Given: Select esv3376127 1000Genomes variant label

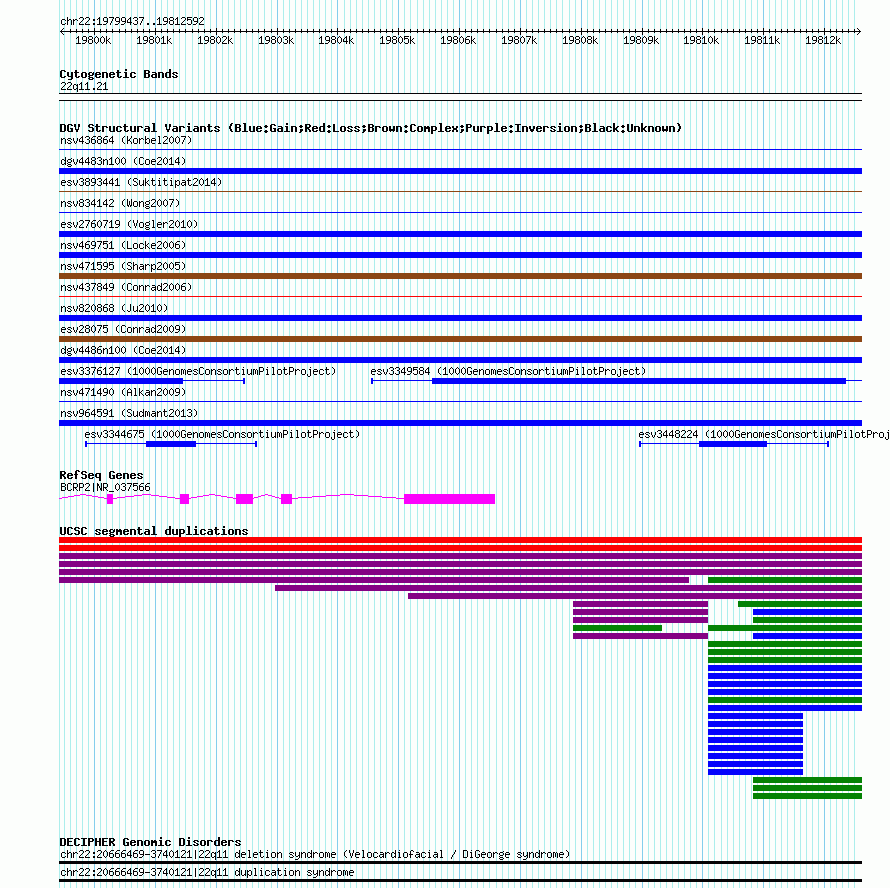Looking at the screenshot, I should coord(198,371).
